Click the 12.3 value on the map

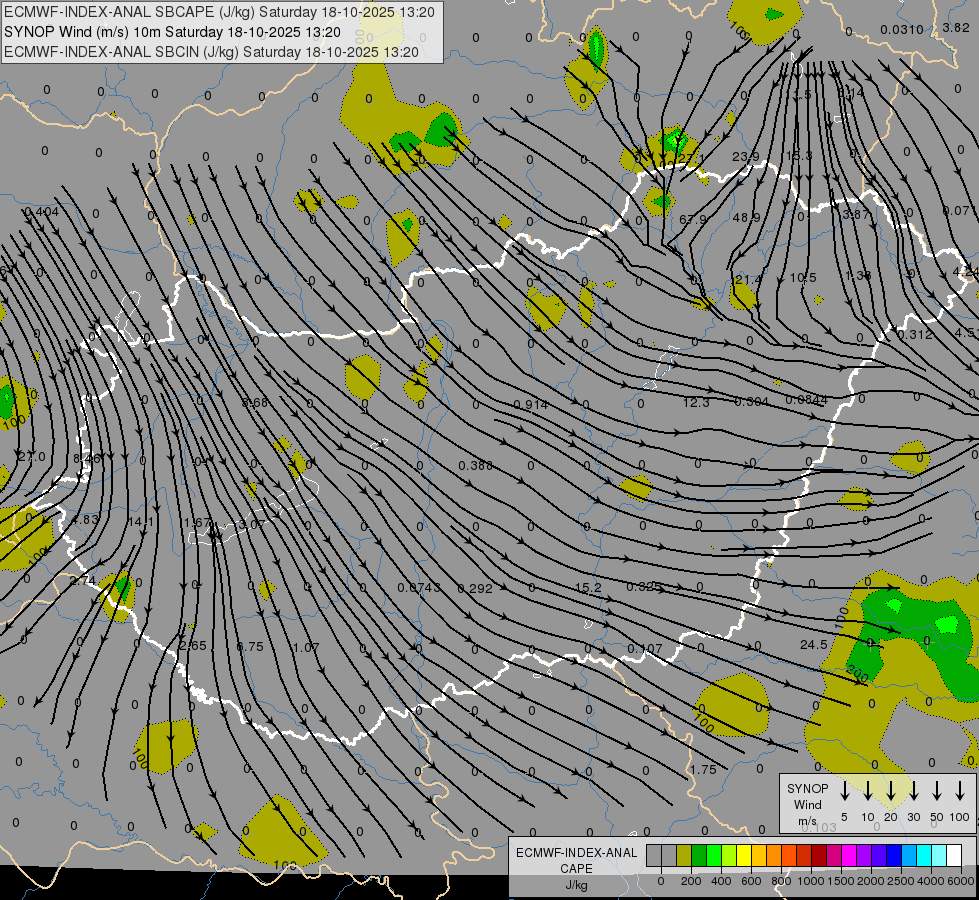coord(696,402)
